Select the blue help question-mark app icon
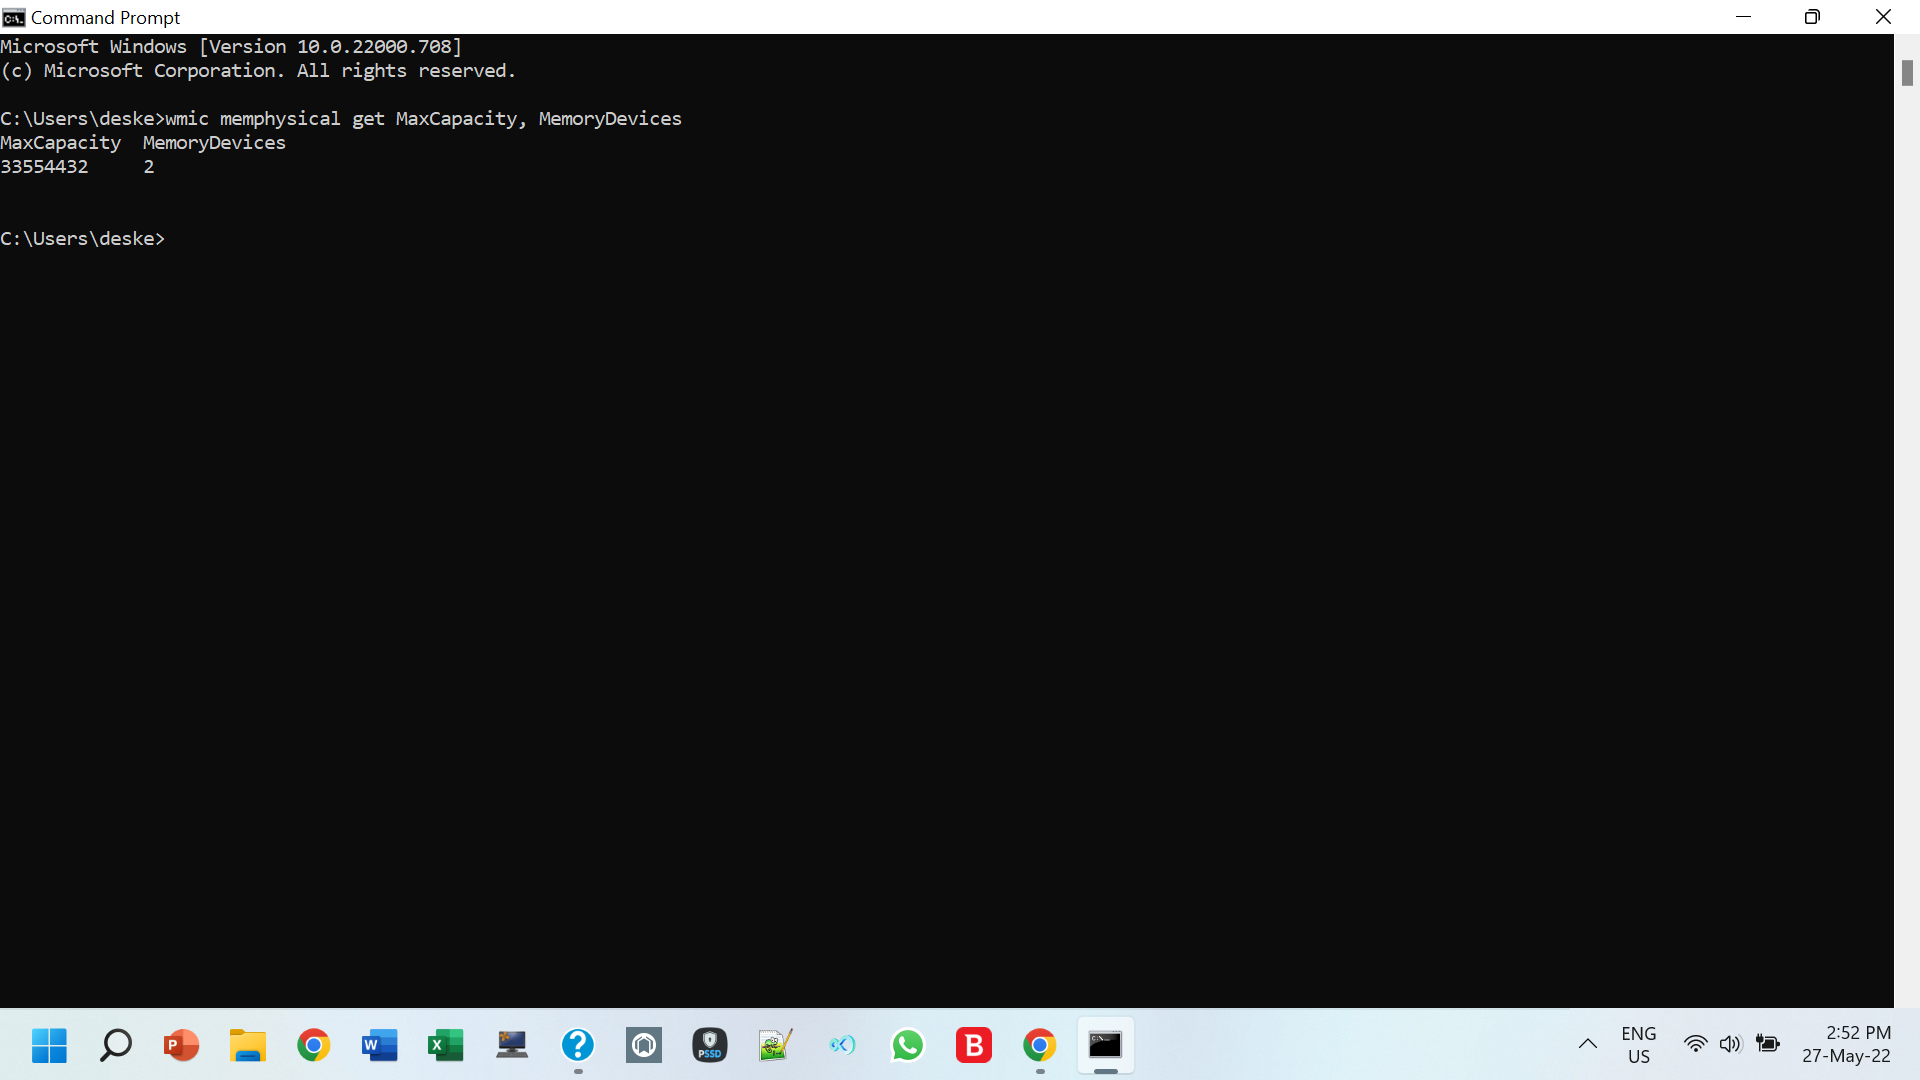Image resolution: width=1920 pixels, height=1080 pixels. pos(578,1045)
